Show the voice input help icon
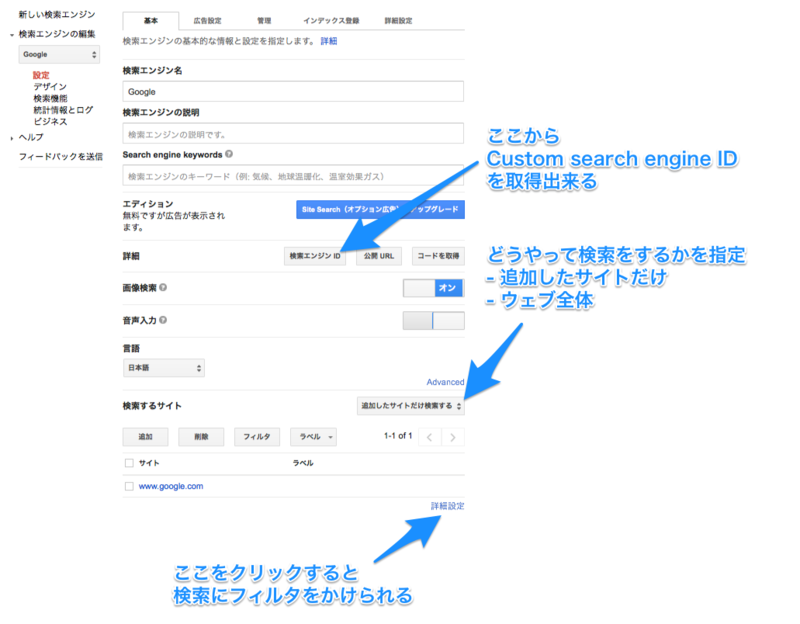Screen dimensions: 800x624 (163, 320)
